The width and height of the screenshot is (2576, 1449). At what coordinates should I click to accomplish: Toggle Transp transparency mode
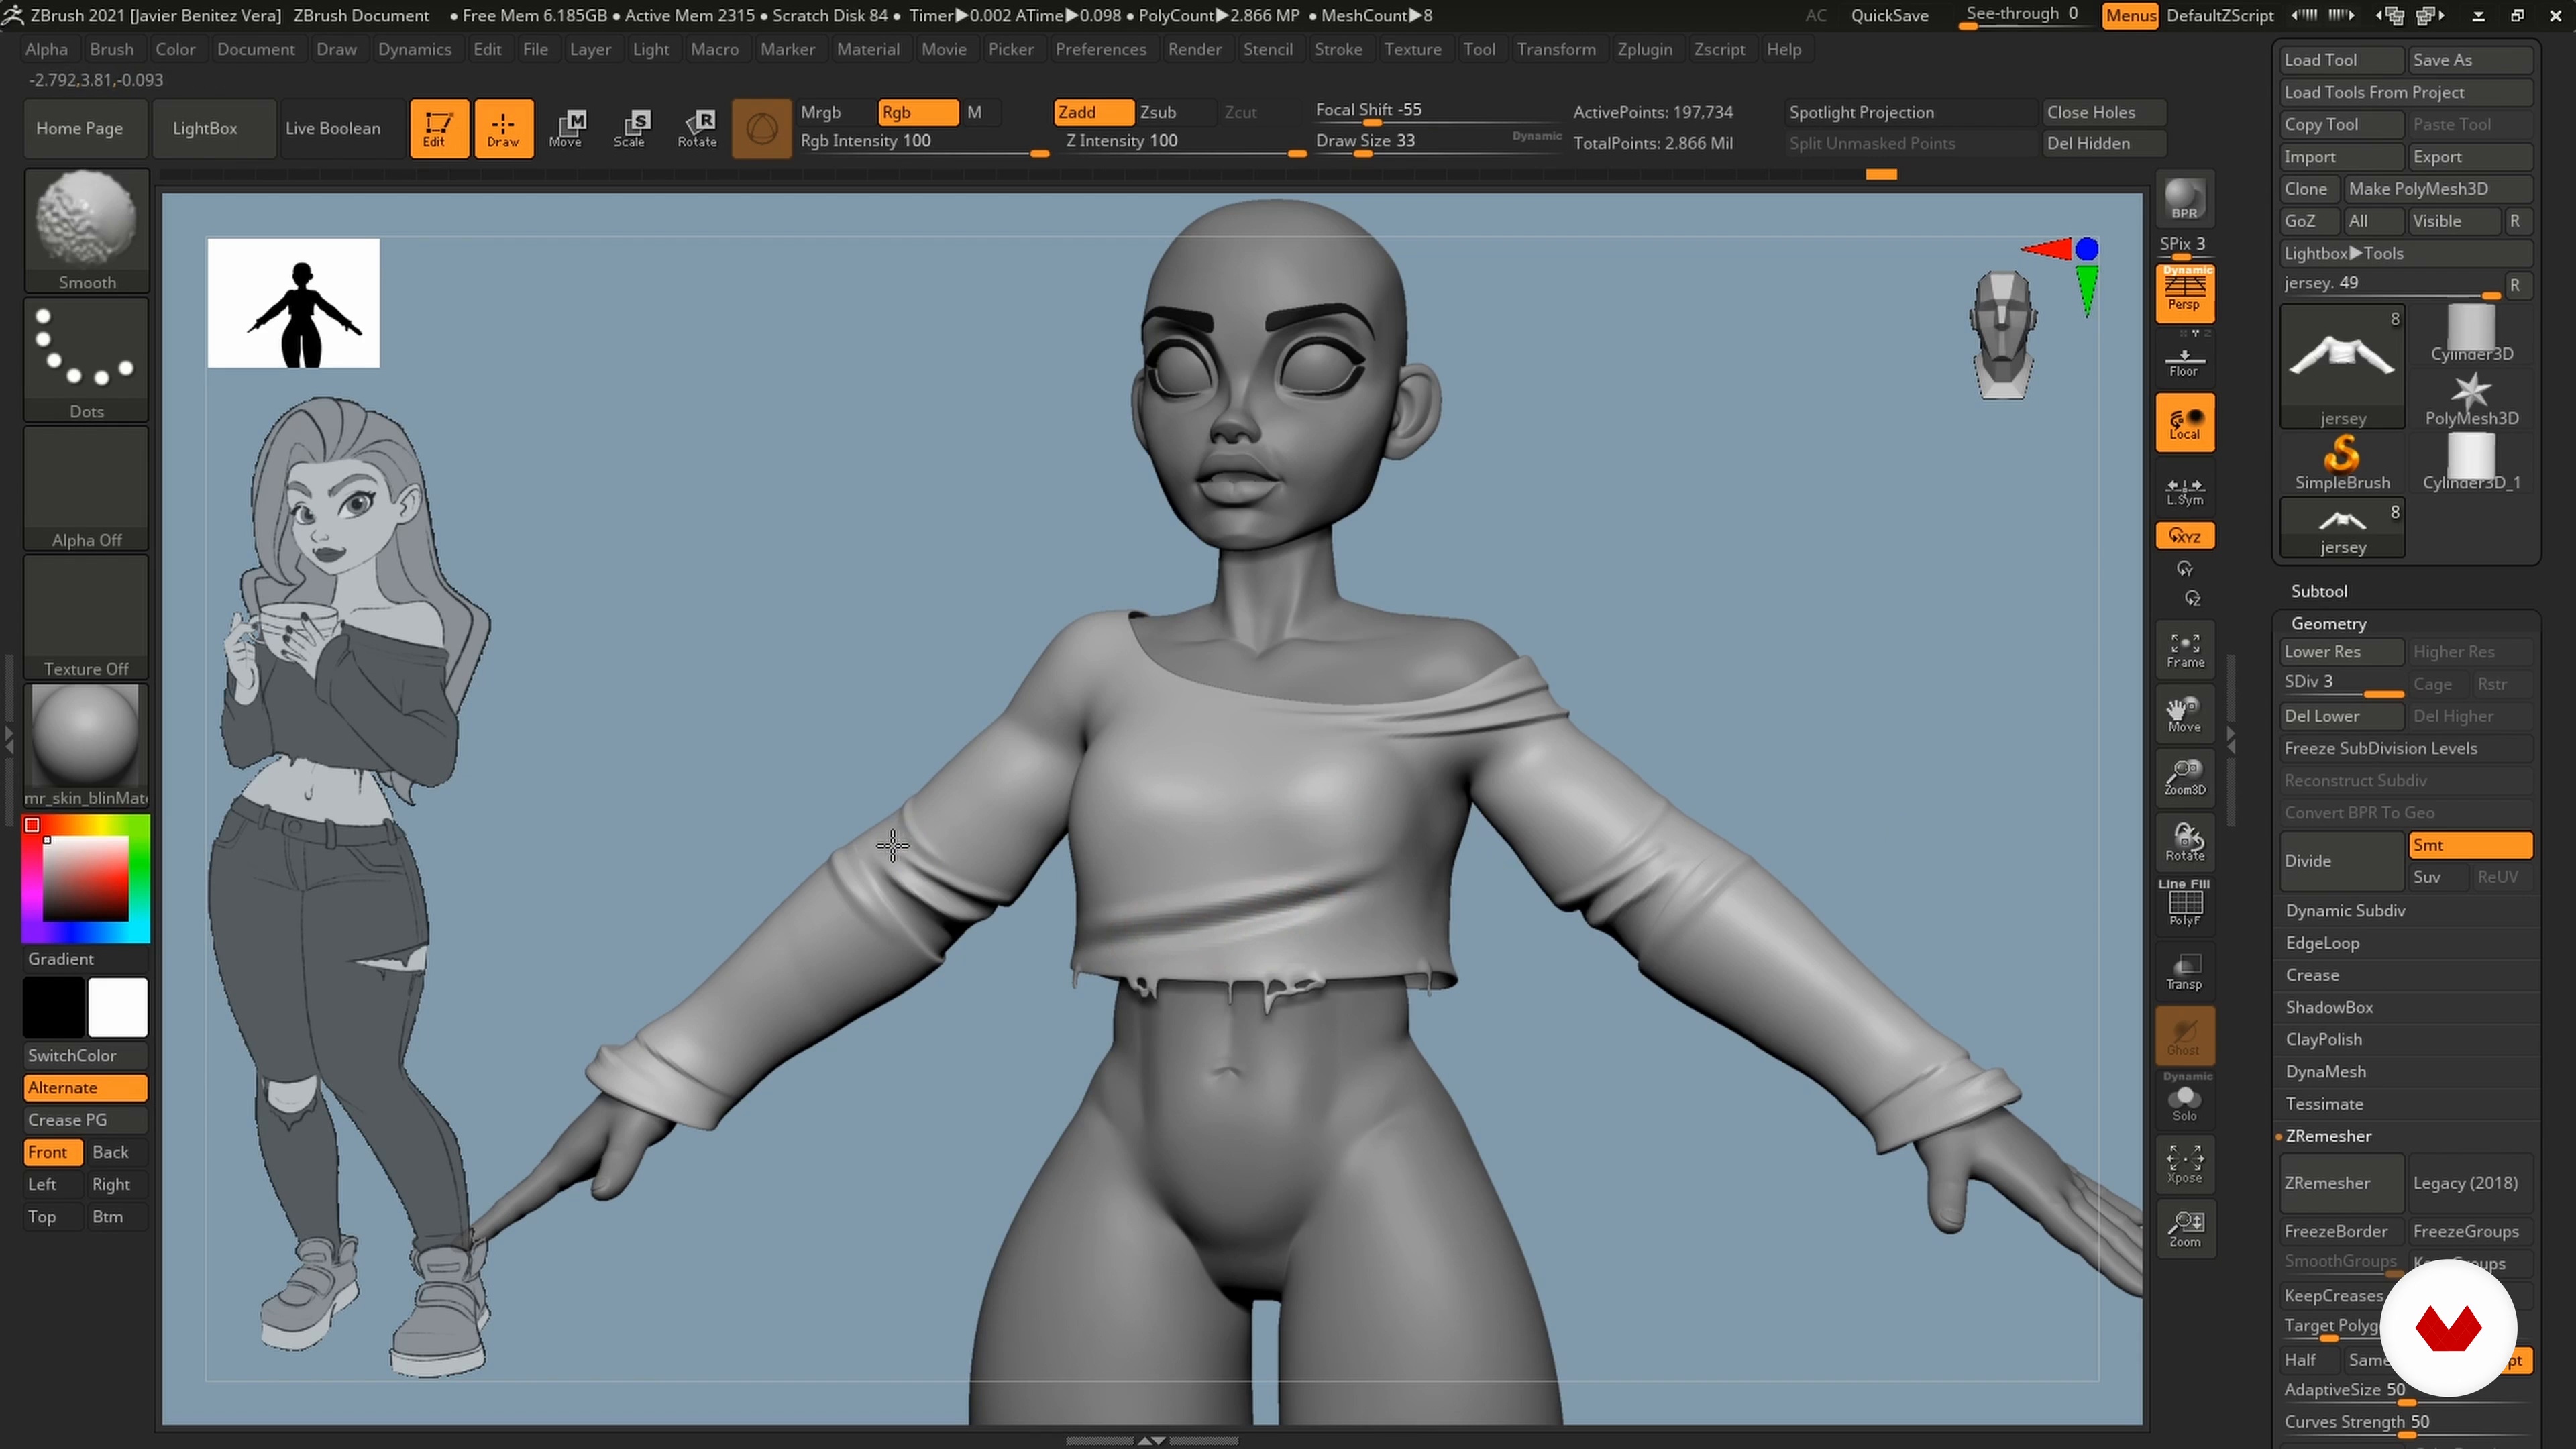click(x=2184, y=971)
